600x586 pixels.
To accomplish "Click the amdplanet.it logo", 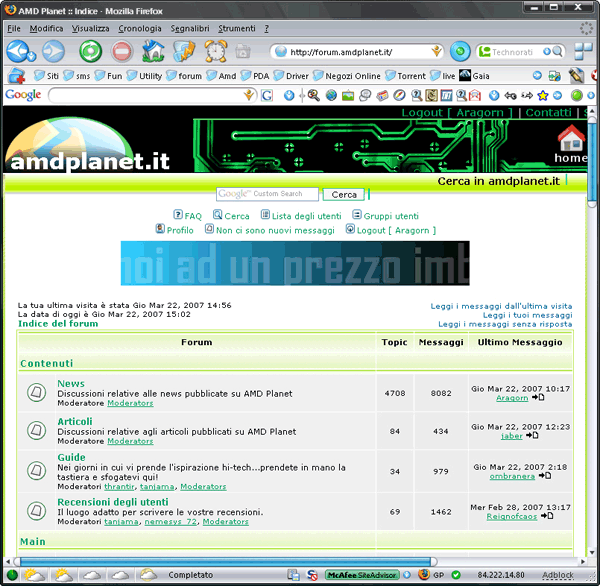I will [88, 145].
